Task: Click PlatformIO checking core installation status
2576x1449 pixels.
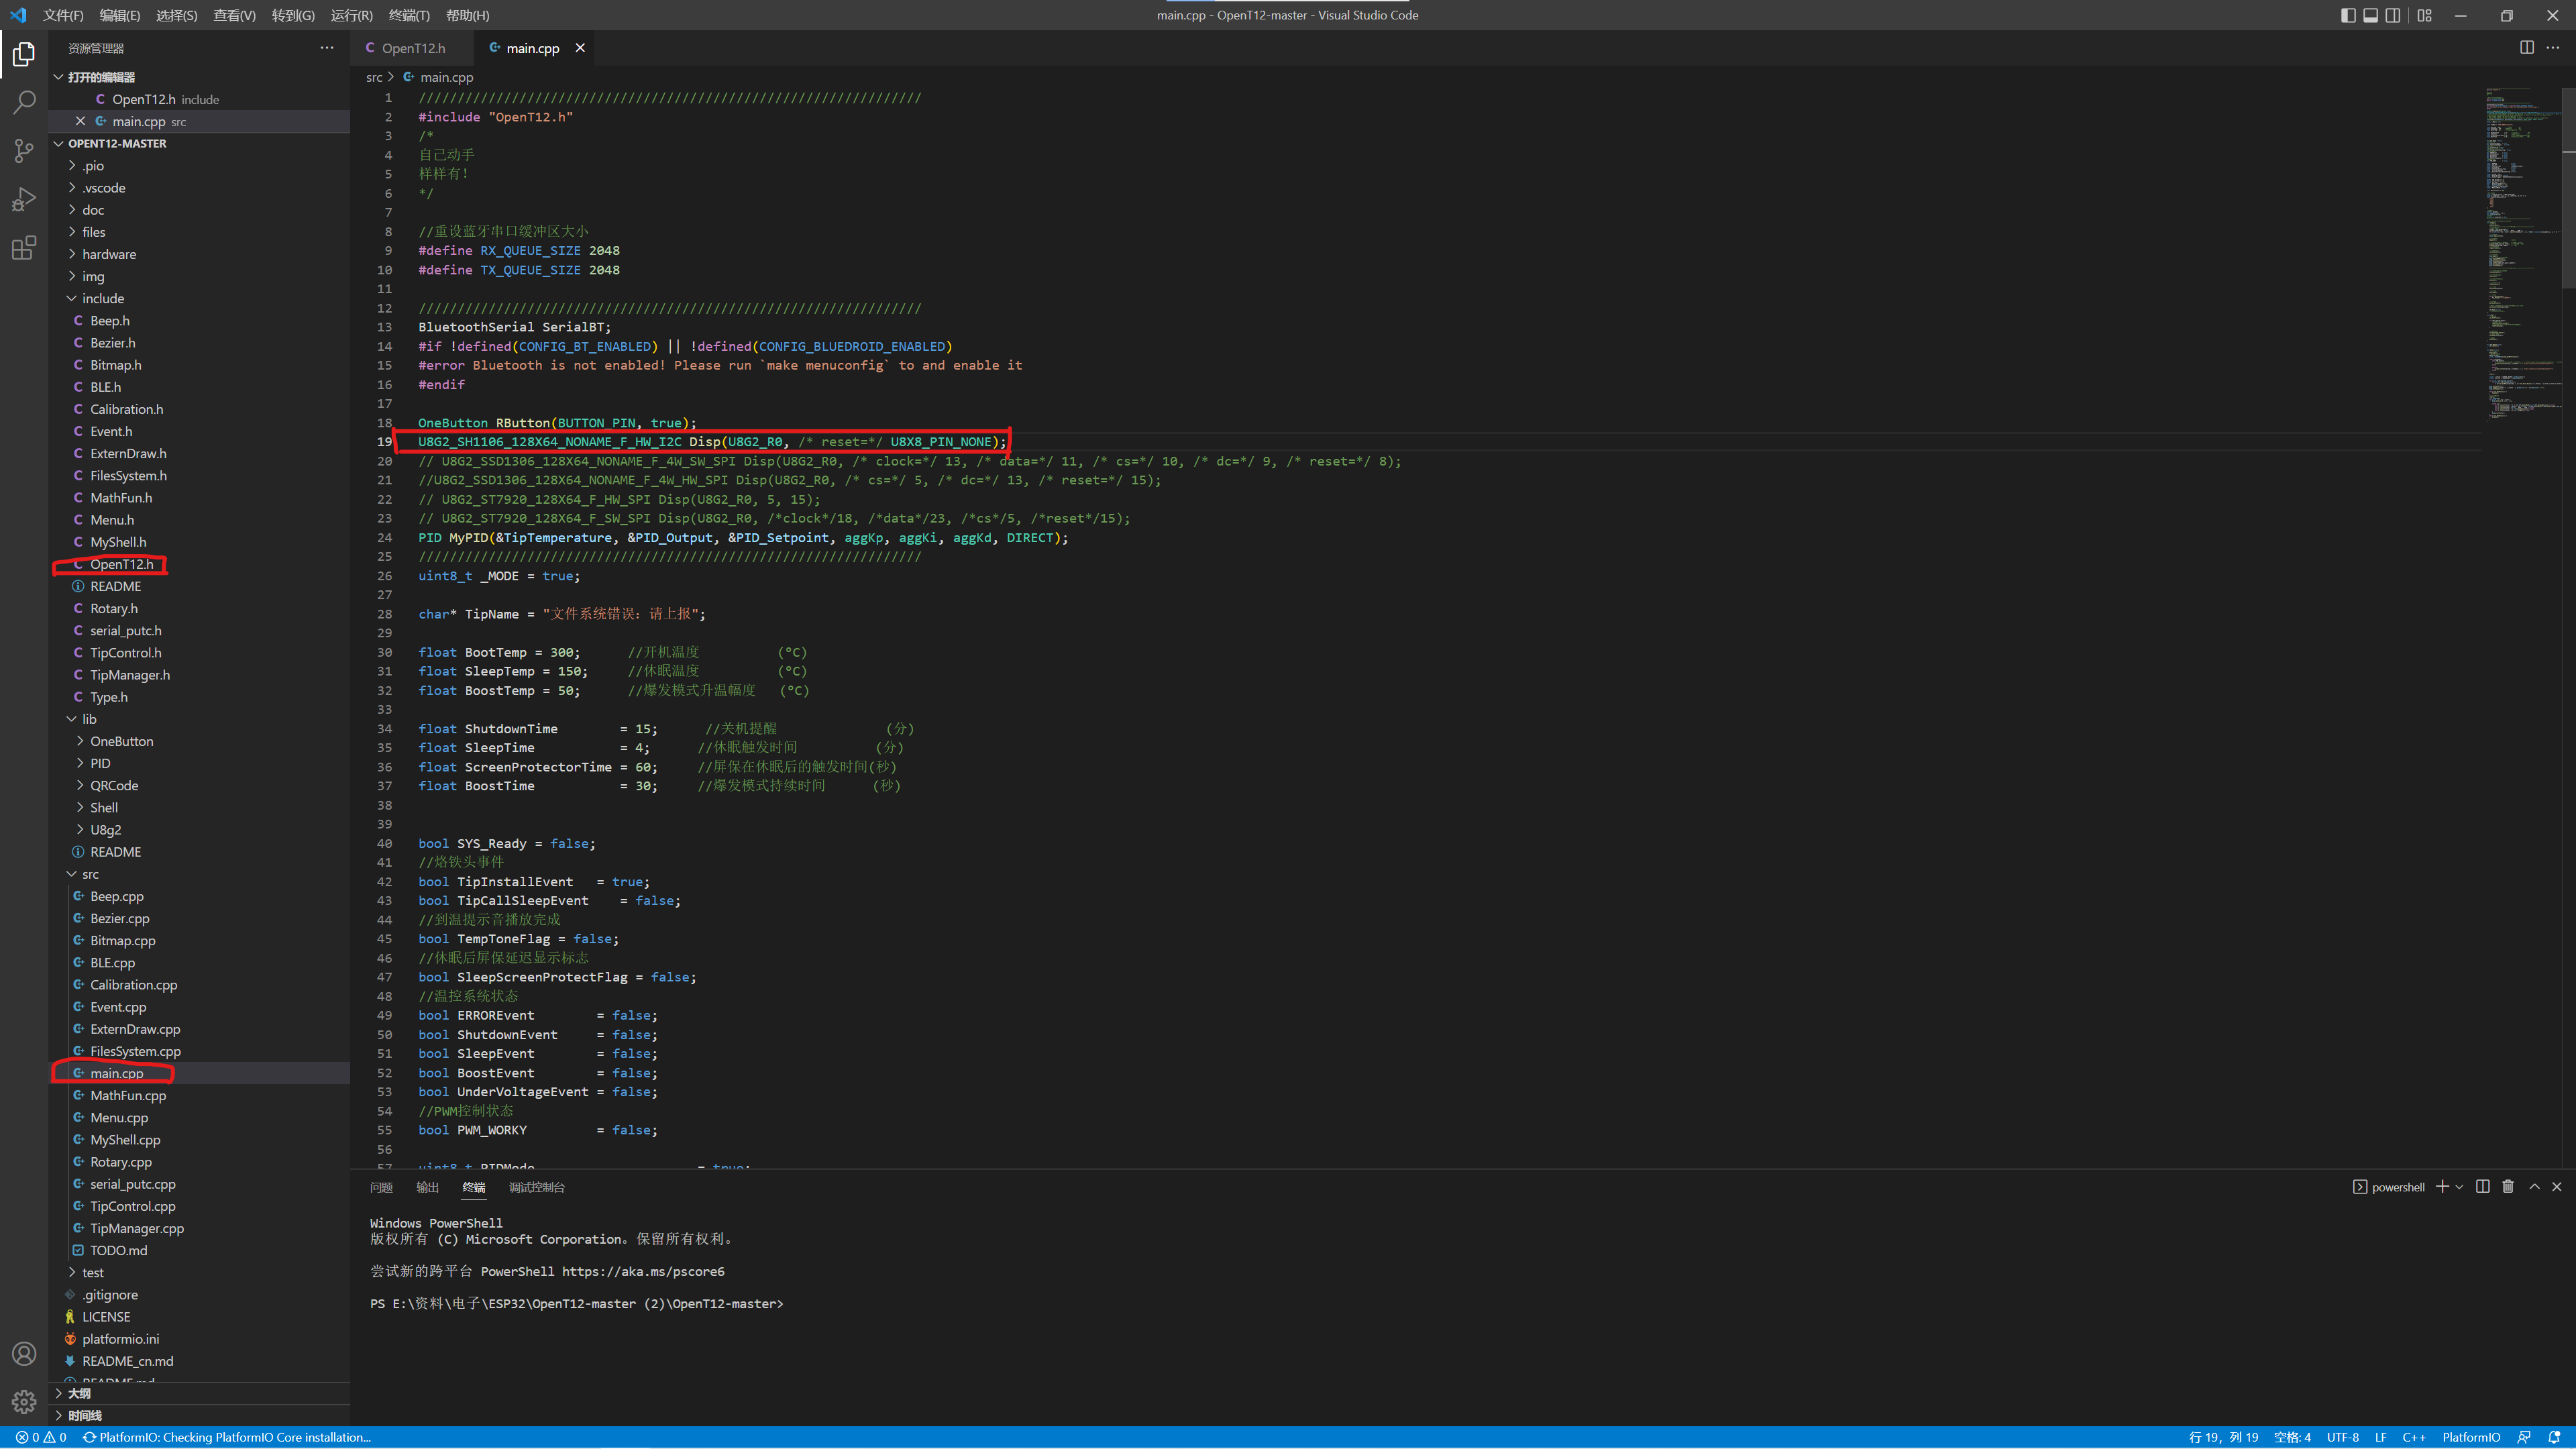Action: [227, 1437]
